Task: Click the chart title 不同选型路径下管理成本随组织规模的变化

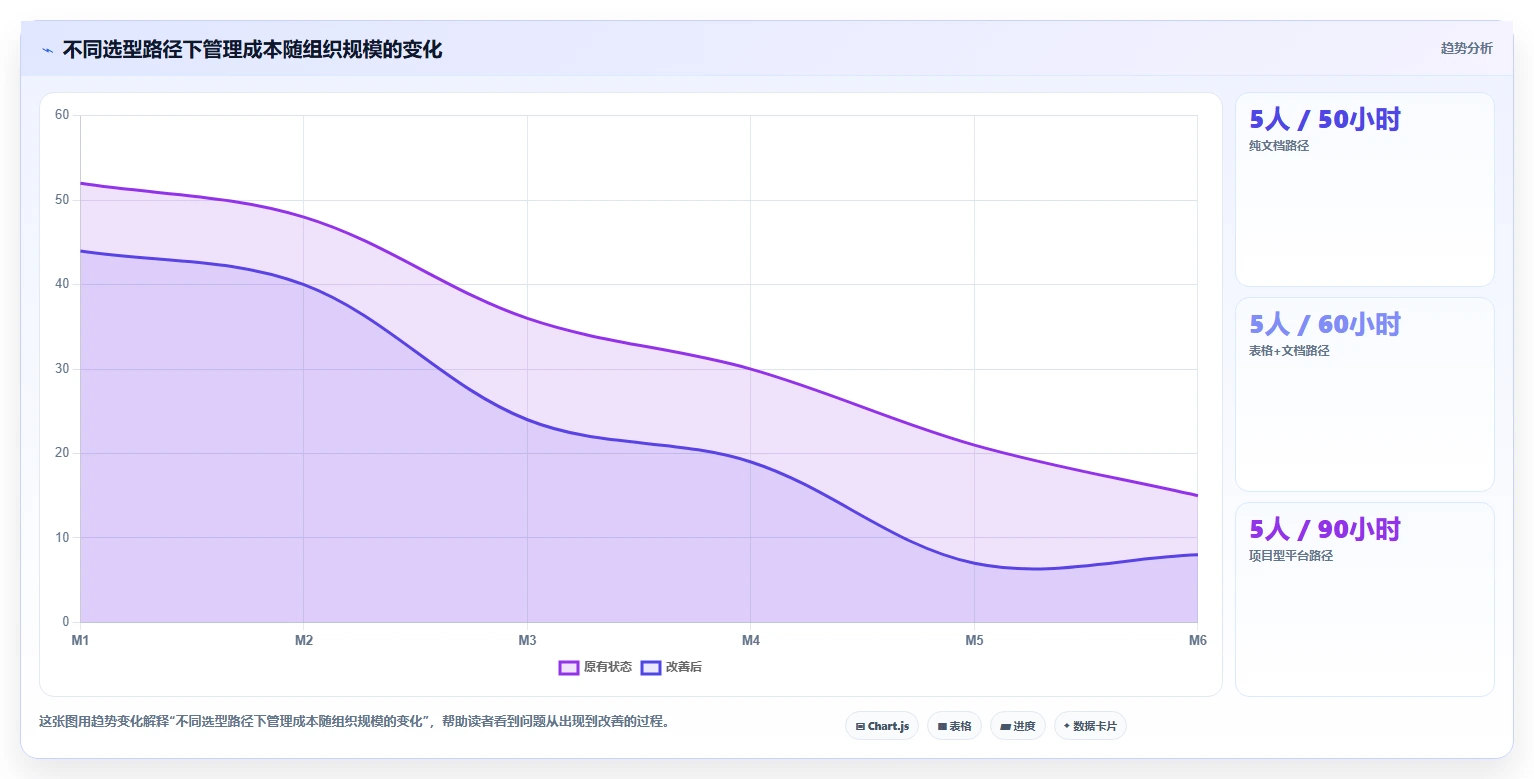Action: [x=252, y=49]
